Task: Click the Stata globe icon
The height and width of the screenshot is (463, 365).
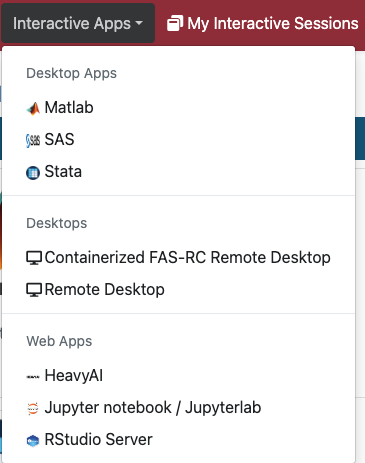Action: pyautogui.click(x=33, y=173)
